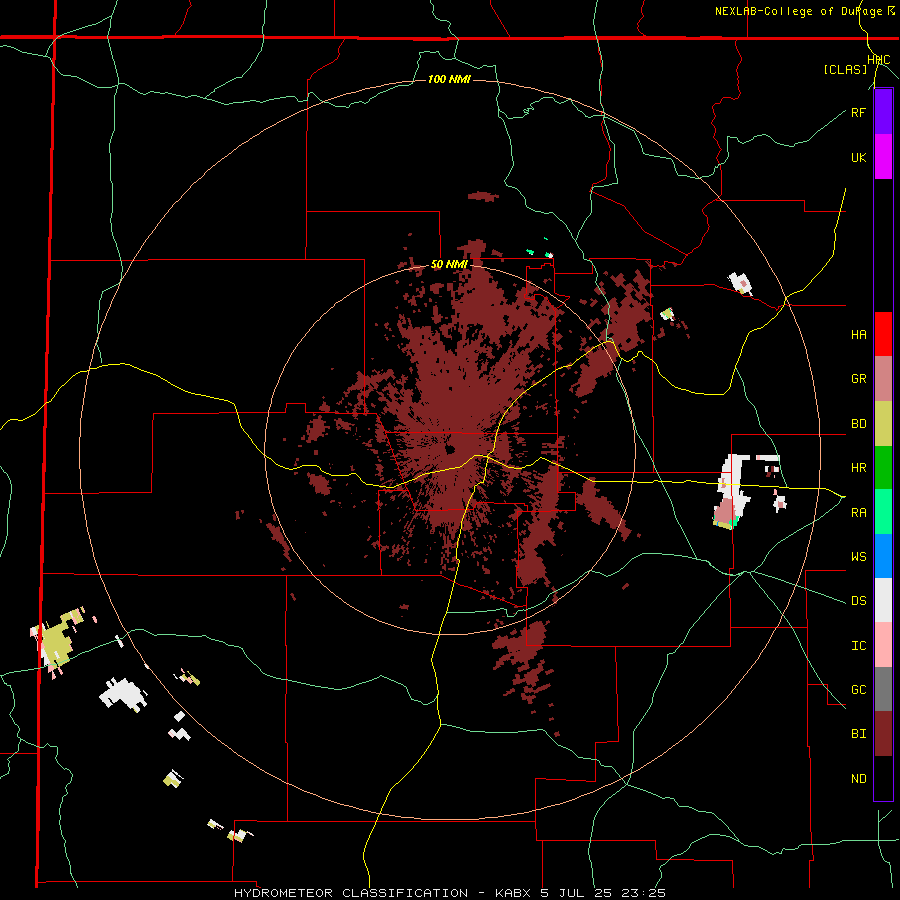
Task: Click the UK magenta legend swatch
Action: pos(883,157)
